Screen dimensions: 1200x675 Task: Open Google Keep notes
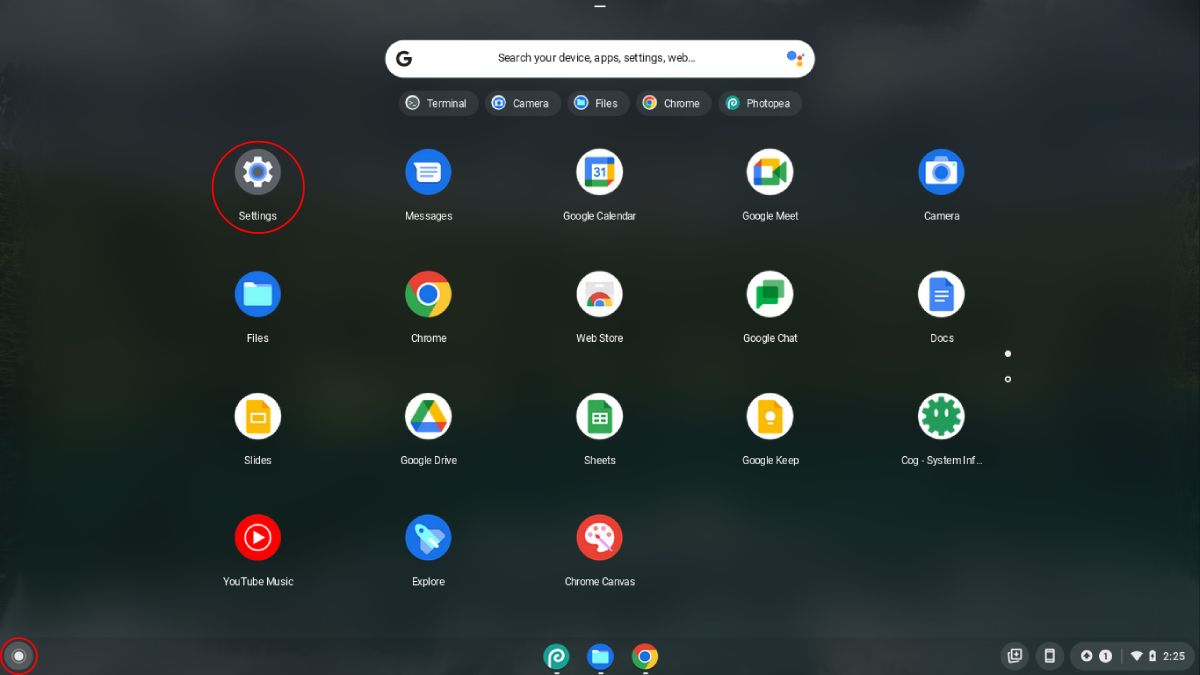point(770,415)
